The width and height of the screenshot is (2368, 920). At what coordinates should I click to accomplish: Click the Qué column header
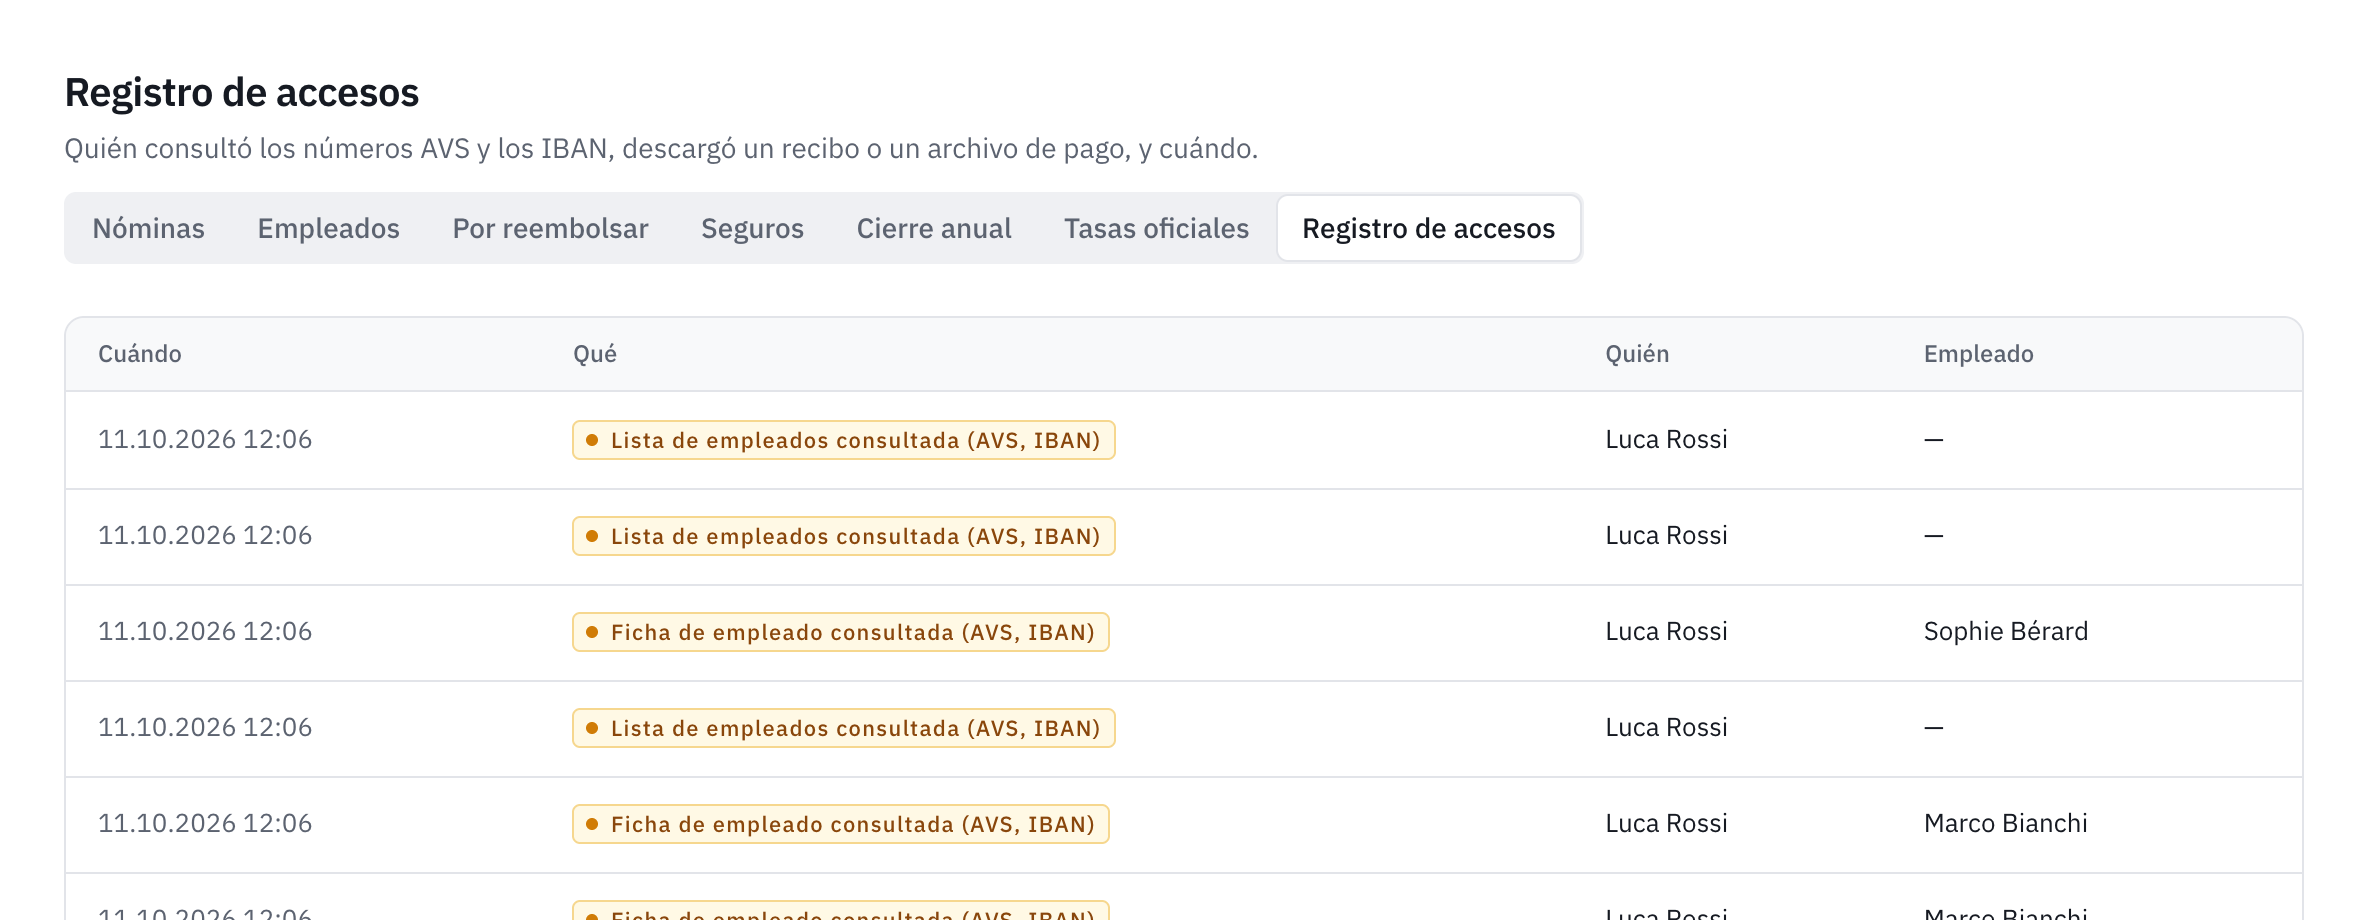point(594,354)
